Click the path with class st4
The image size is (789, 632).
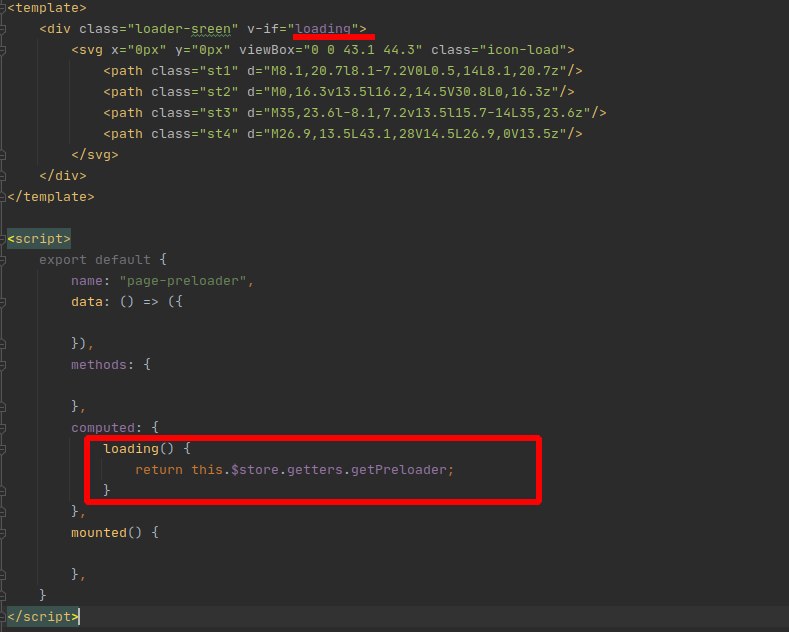(343, 134)
